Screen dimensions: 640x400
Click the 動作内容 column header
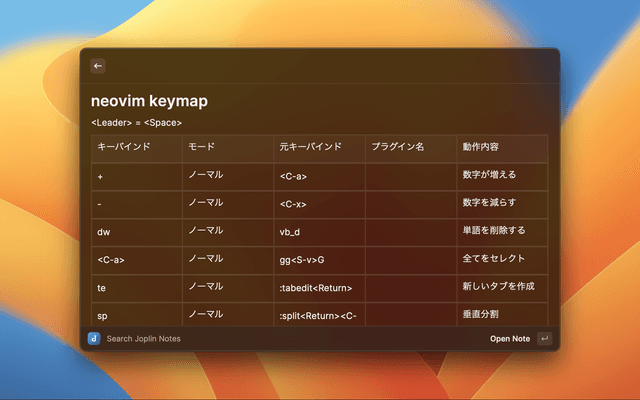(x=483, y=147)
